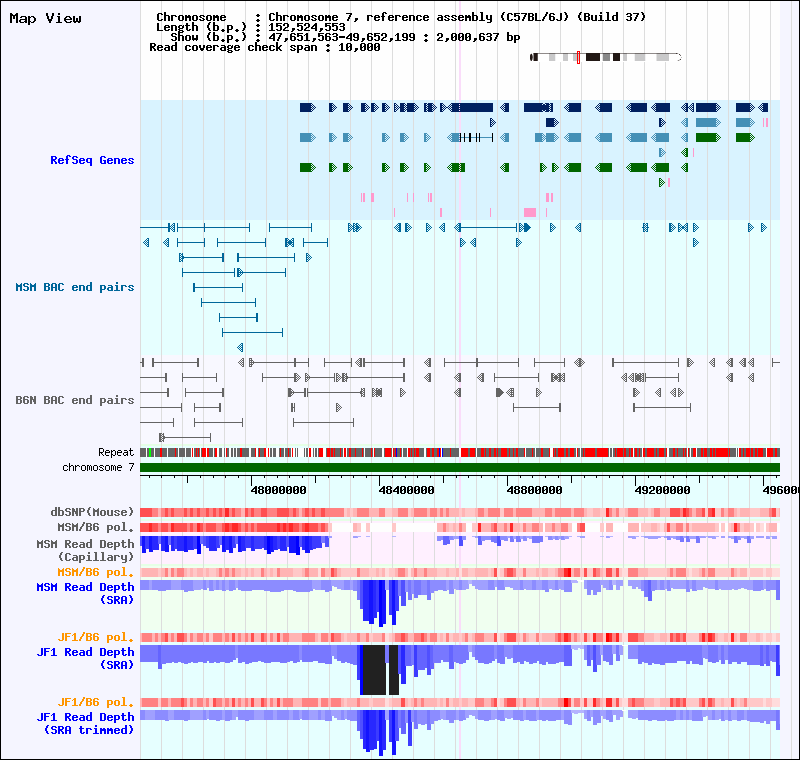Viewport: 800px width, 760px height.
Task: Click leftmost green gene in the RefSeq Genes track
Action: tap(308, 167)
